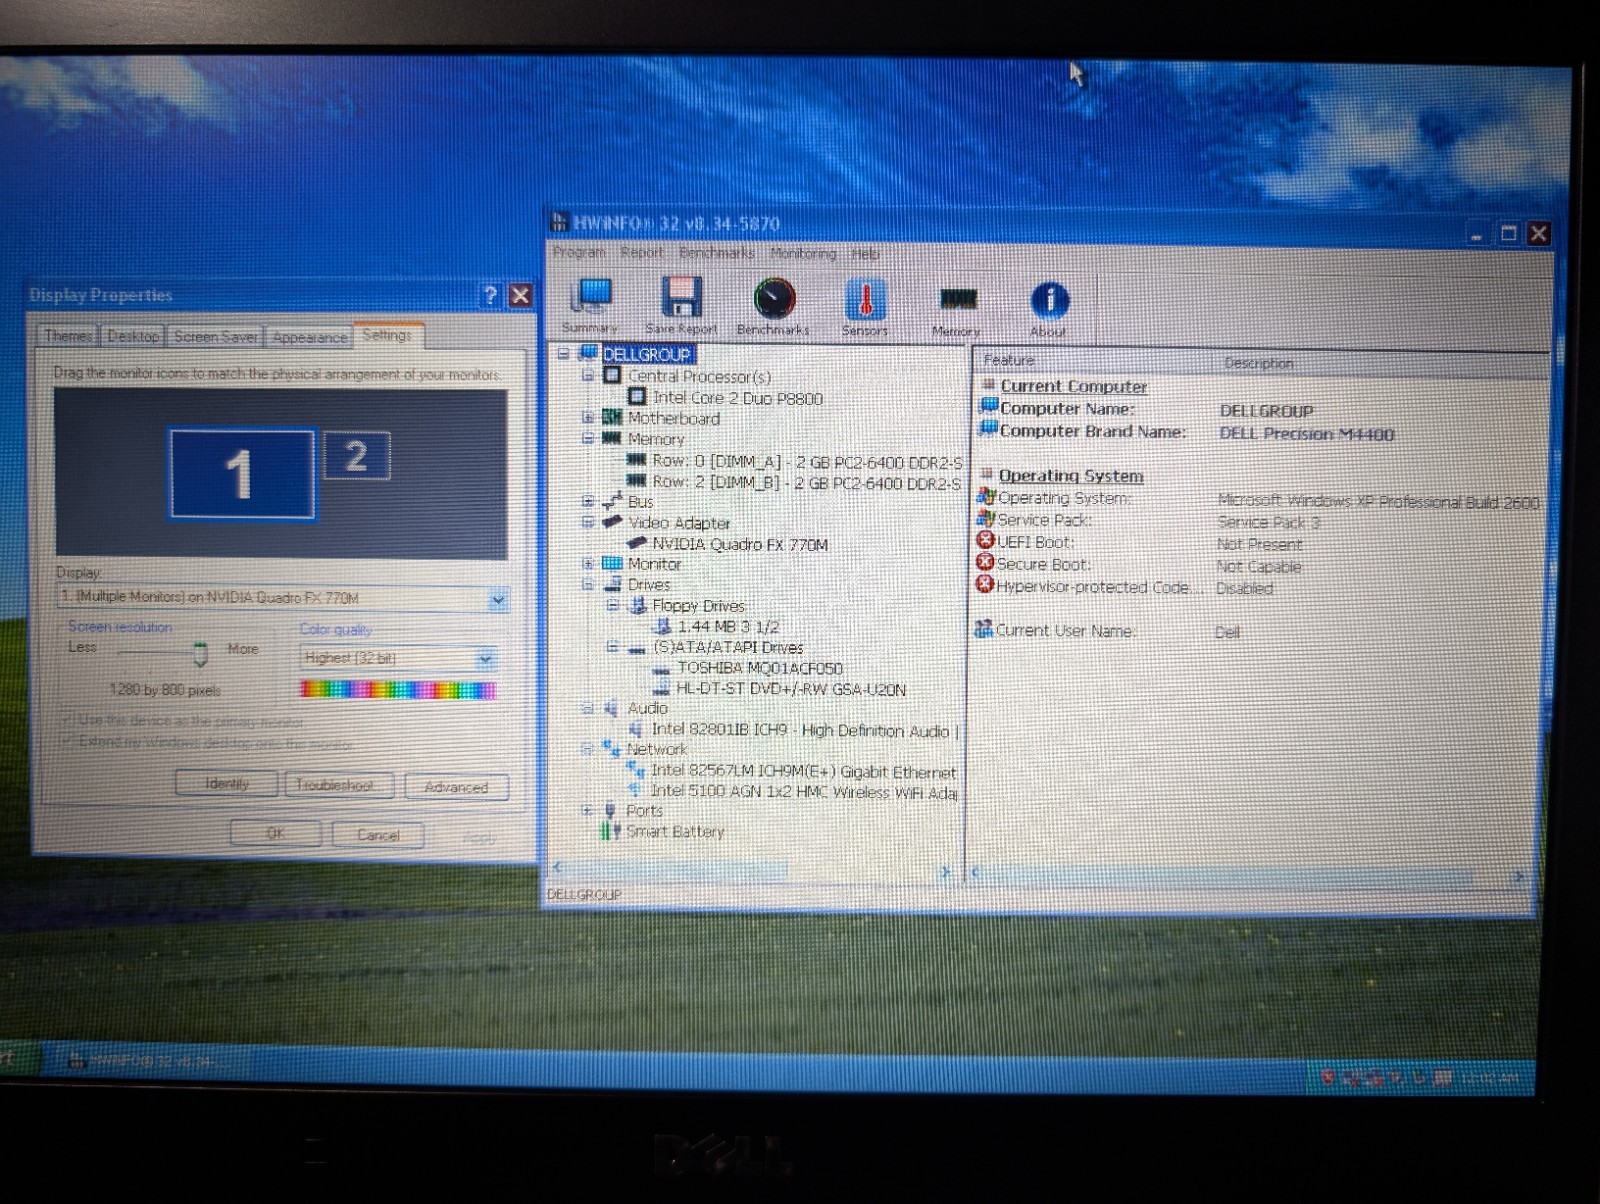Open the Benchmarks menu in the menu bar

[x=716, y=253]
